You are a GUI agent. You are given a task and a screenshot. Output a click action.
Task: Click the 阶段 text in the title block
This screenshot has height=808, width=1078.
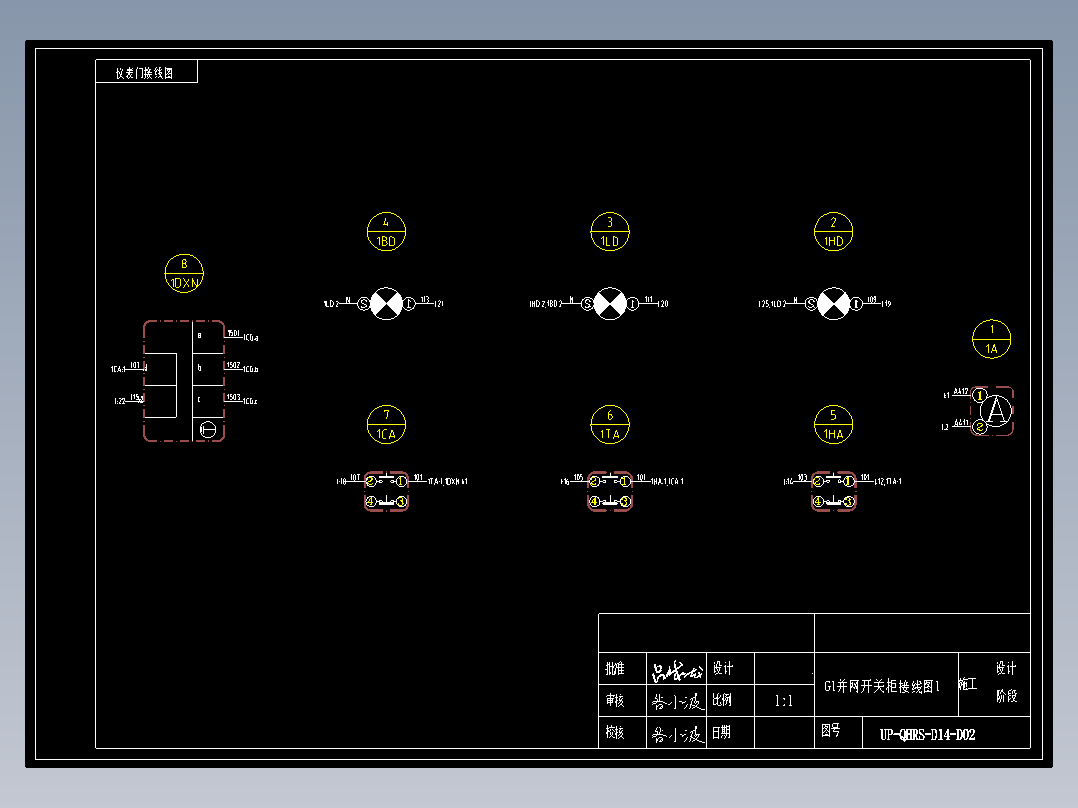coord(1006,696)
